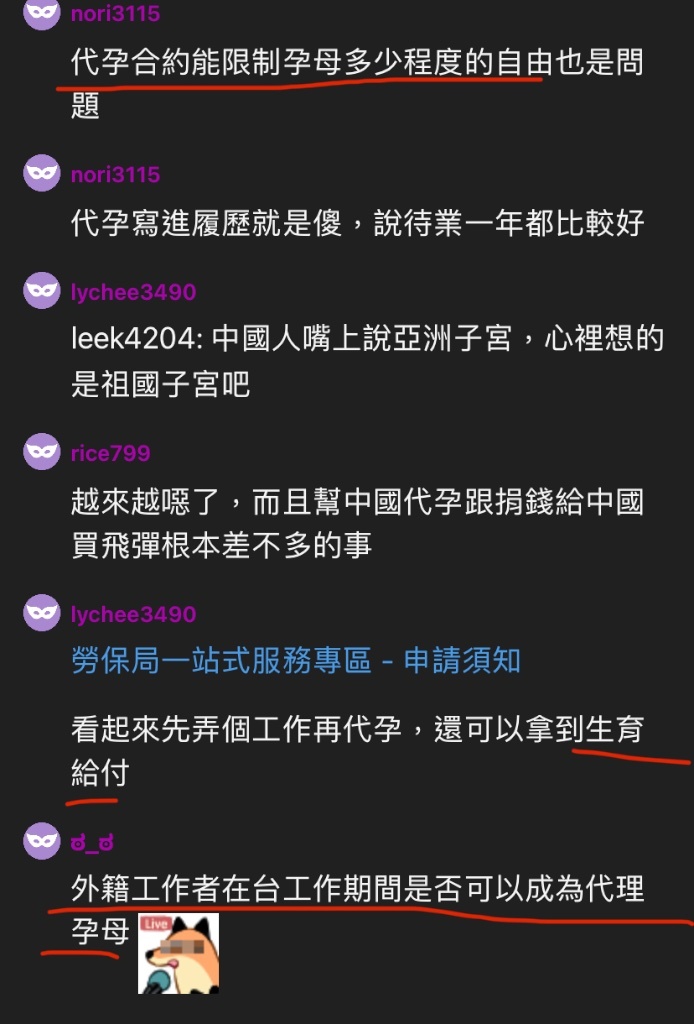
Task: Open the 勞保局一站式服務專區 - 申請須知 link
Action: pos(296,660)
